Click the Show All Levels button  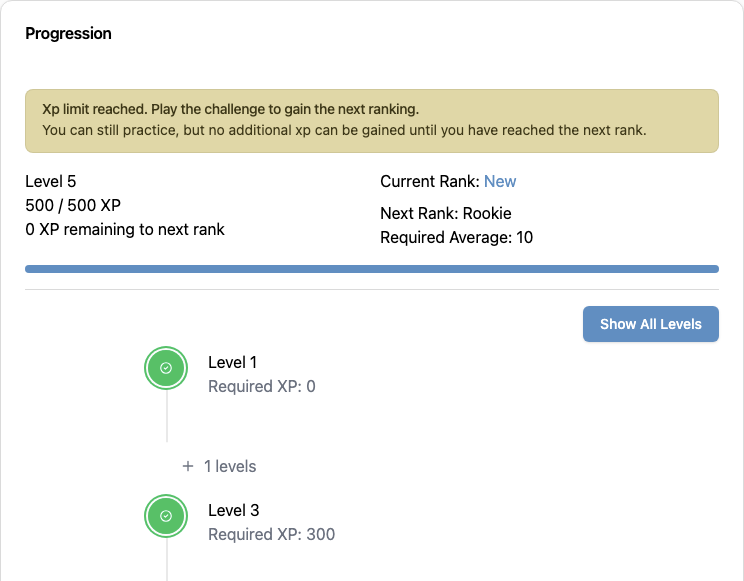click(651, 324)
